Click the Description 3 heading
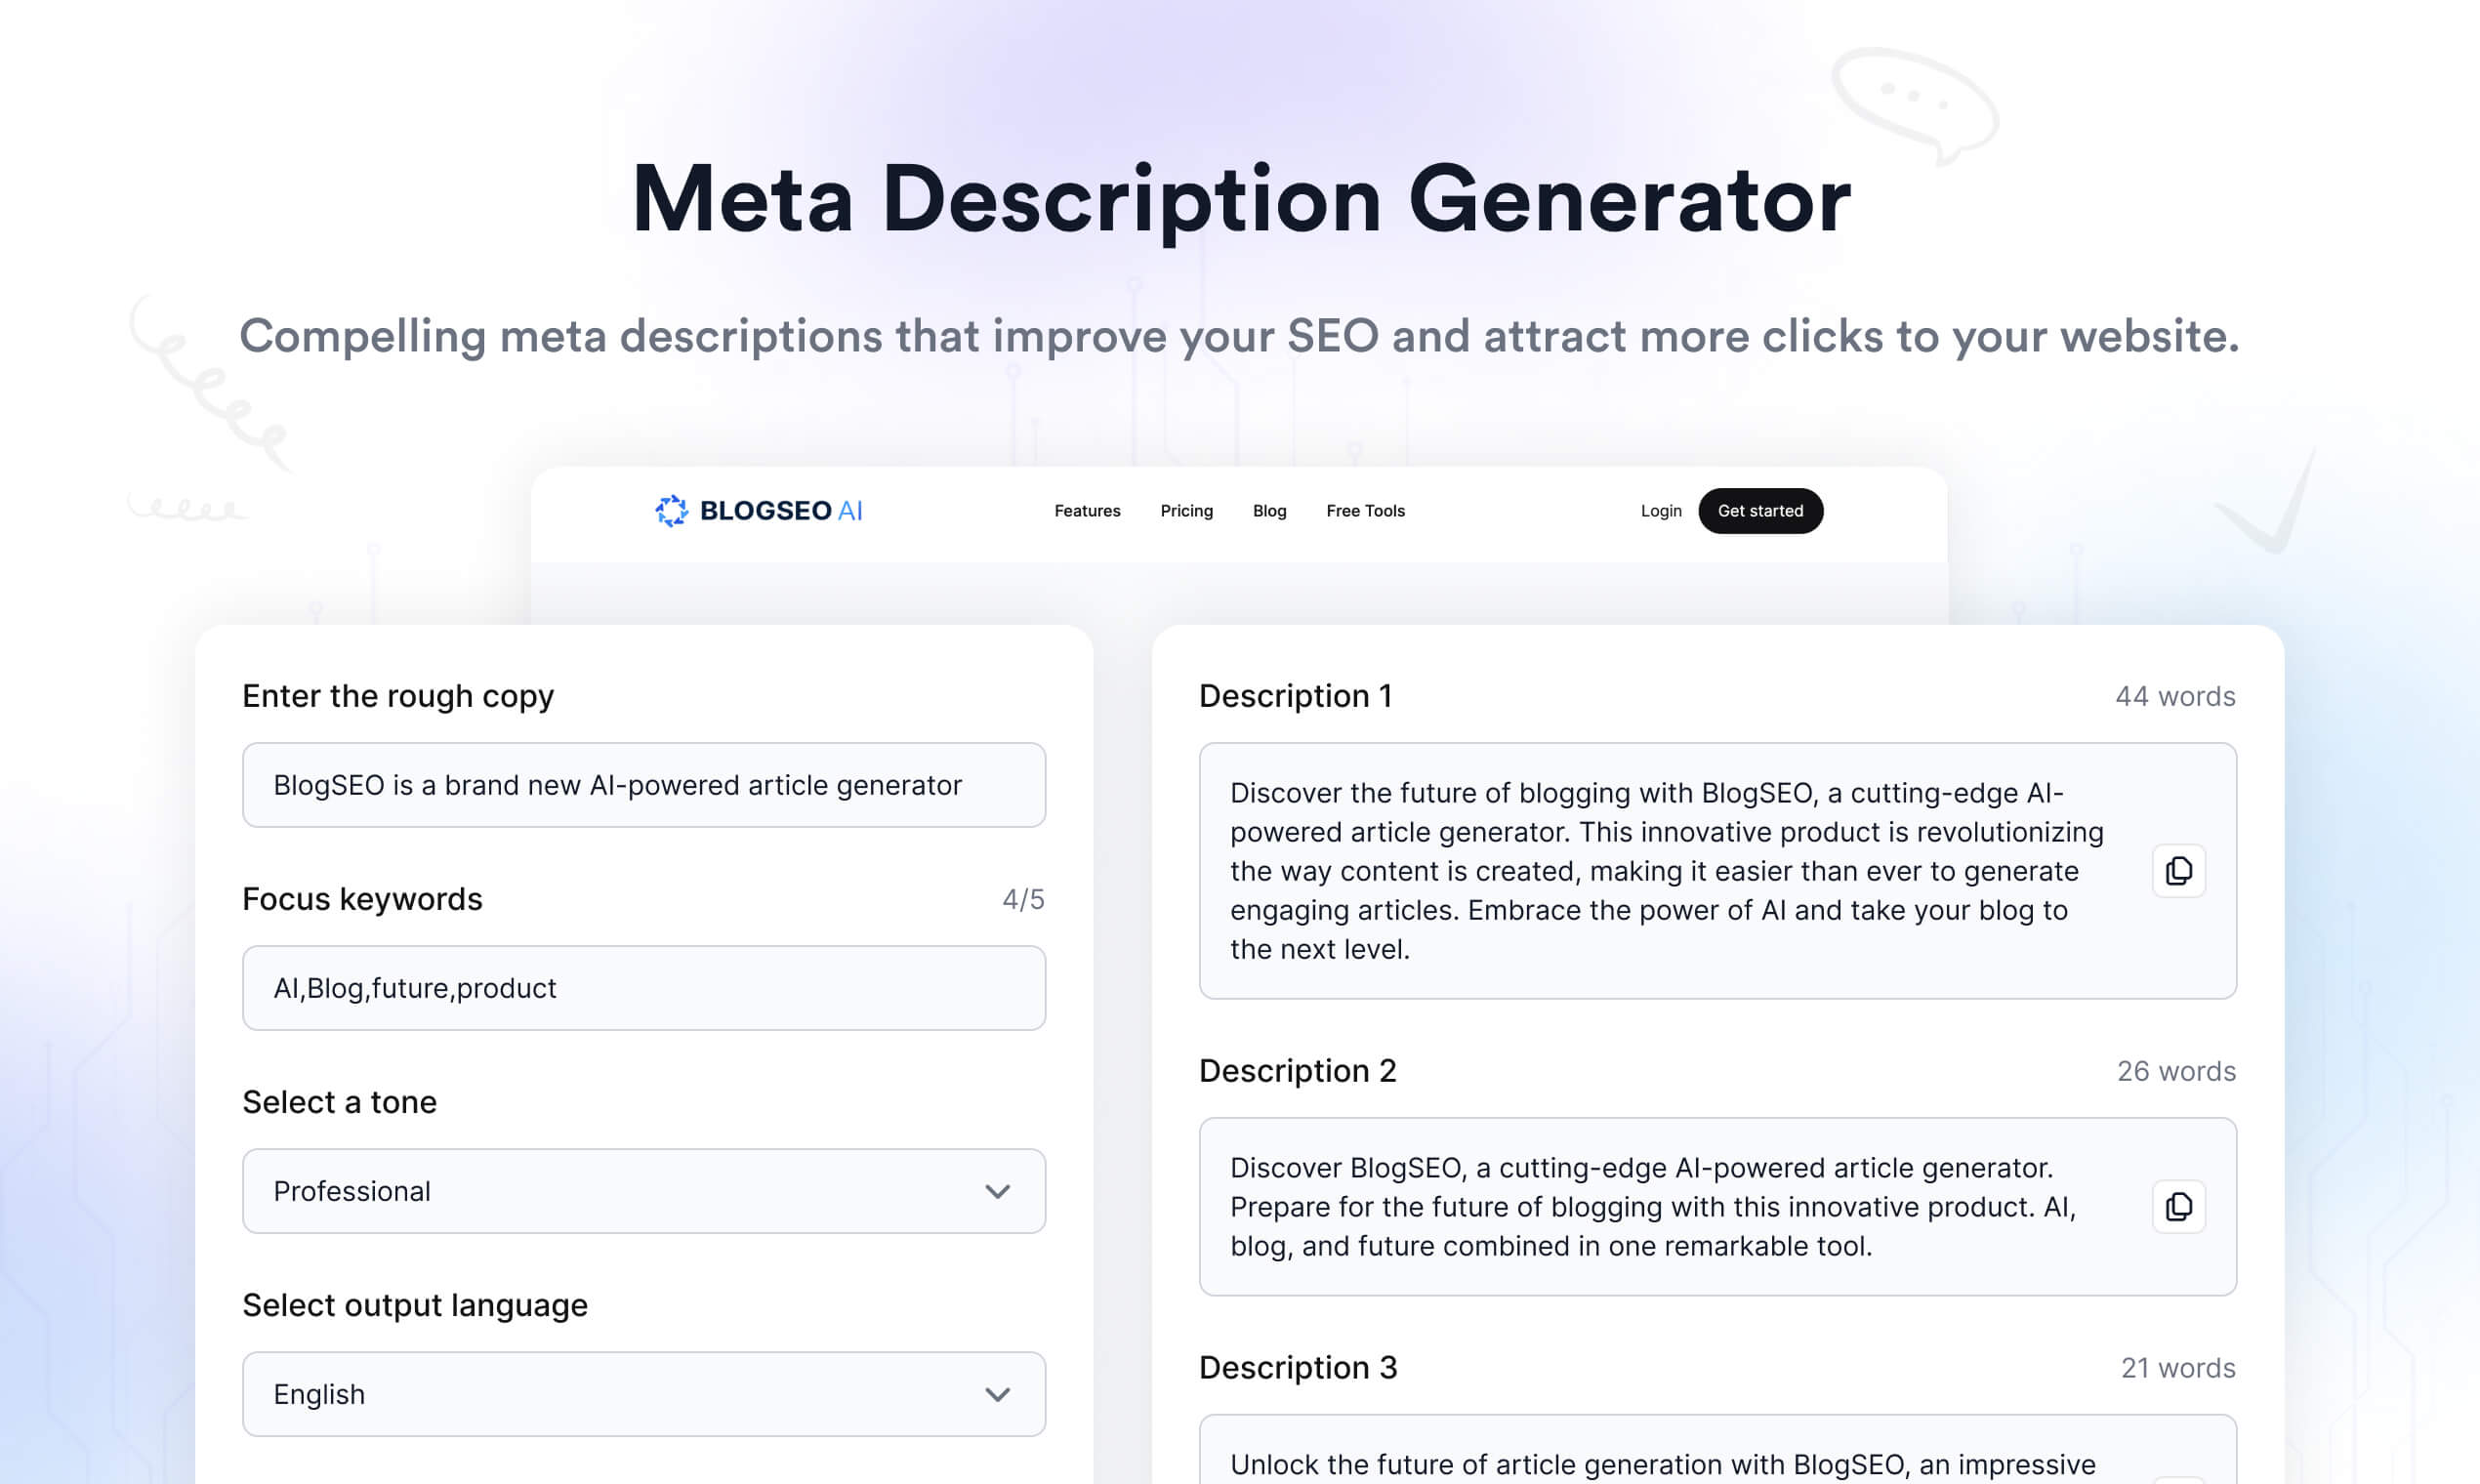The image size is (2480, 1484). pos(1297,1367)
